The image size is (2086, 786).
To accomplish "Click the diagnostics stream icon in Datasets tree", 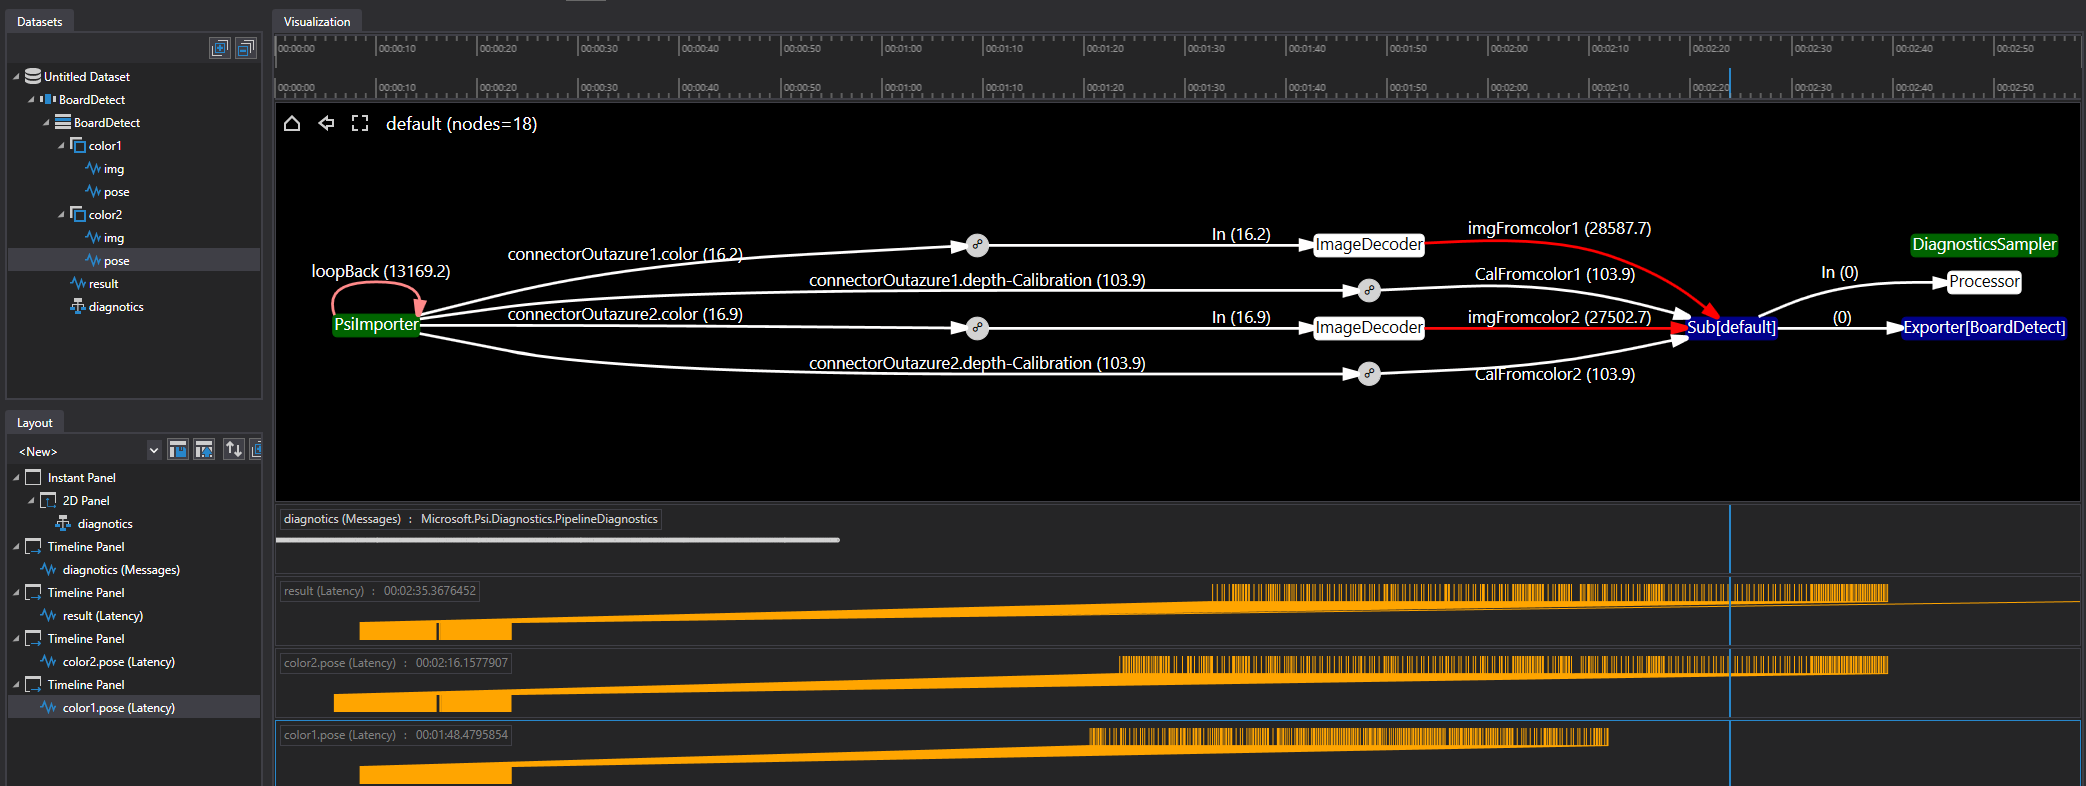I will (x=77, y=306).
